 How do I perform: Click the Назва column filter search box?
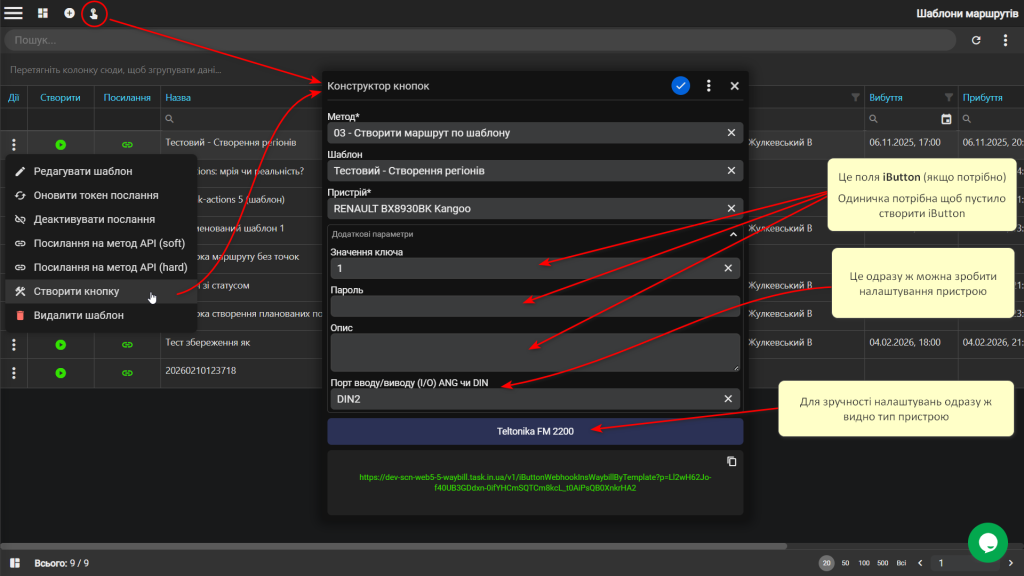242,119
